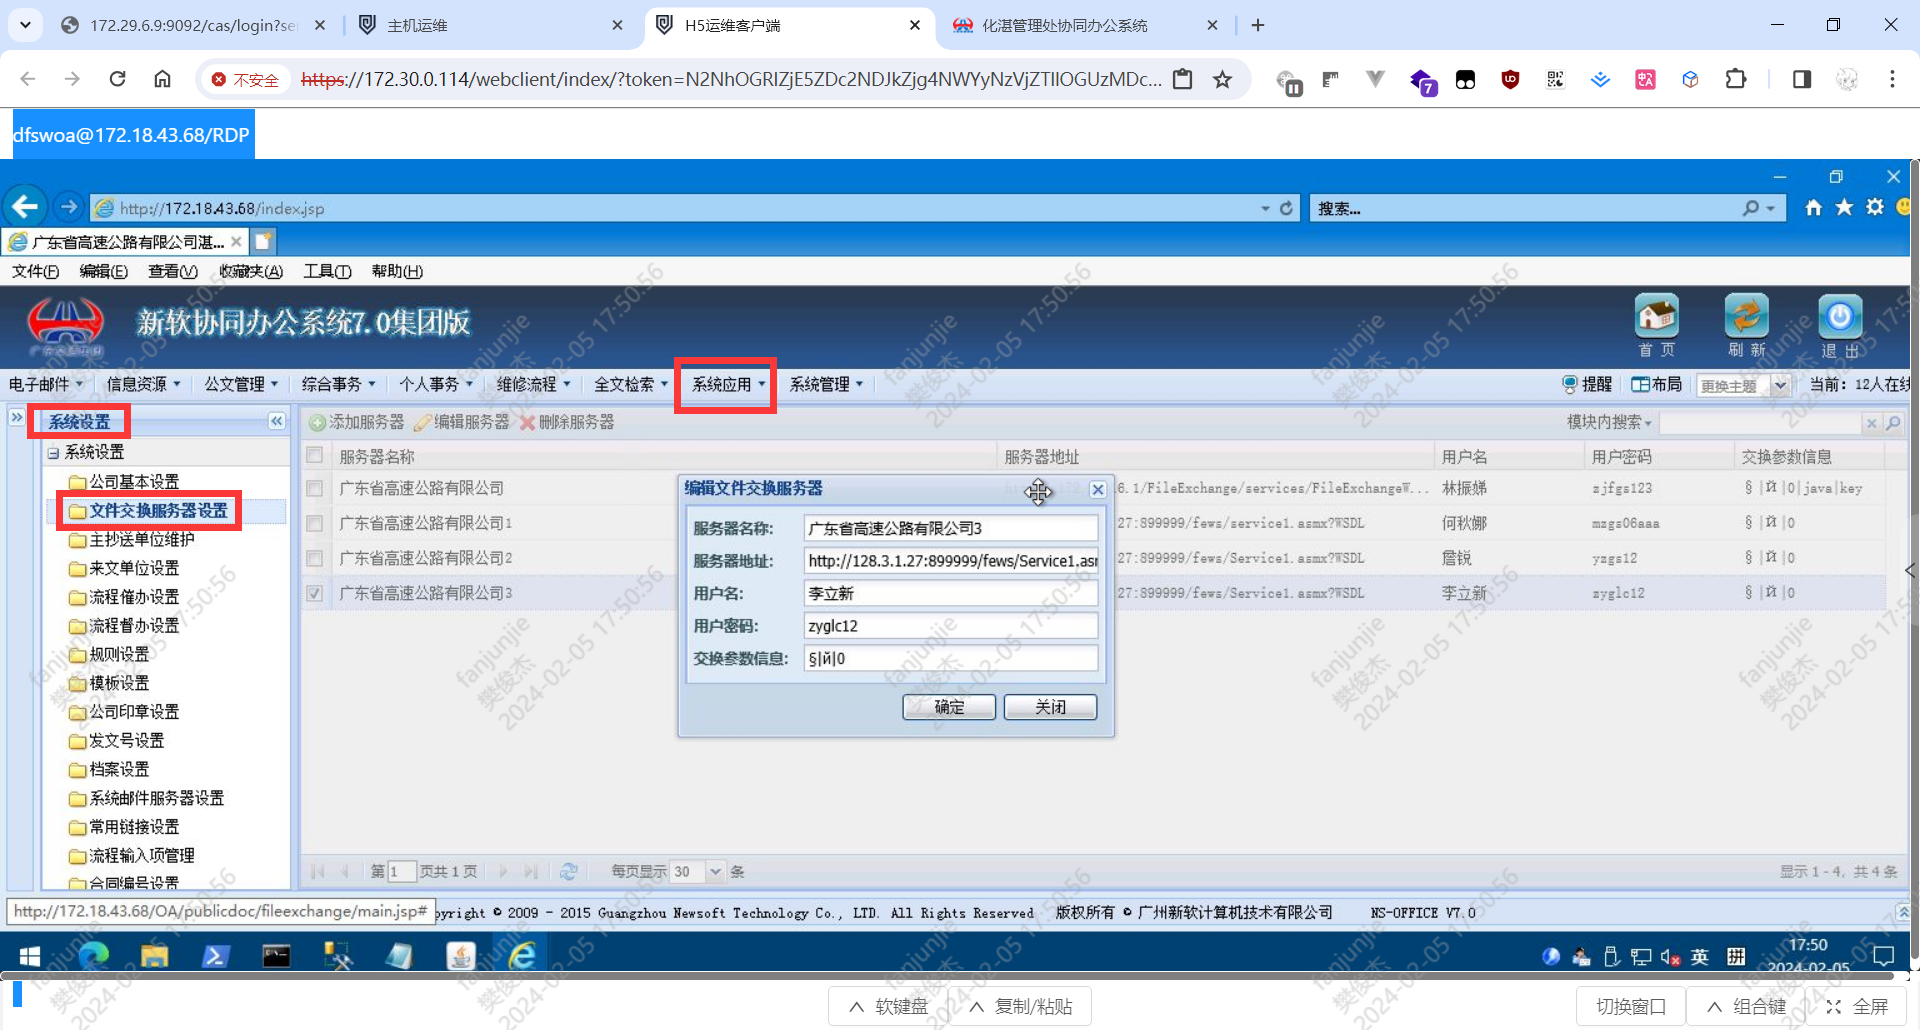Click the 用户密码 input field
Image resolution: width=1920 pixels, height=1030 pixels.
[x=951, y=626]
